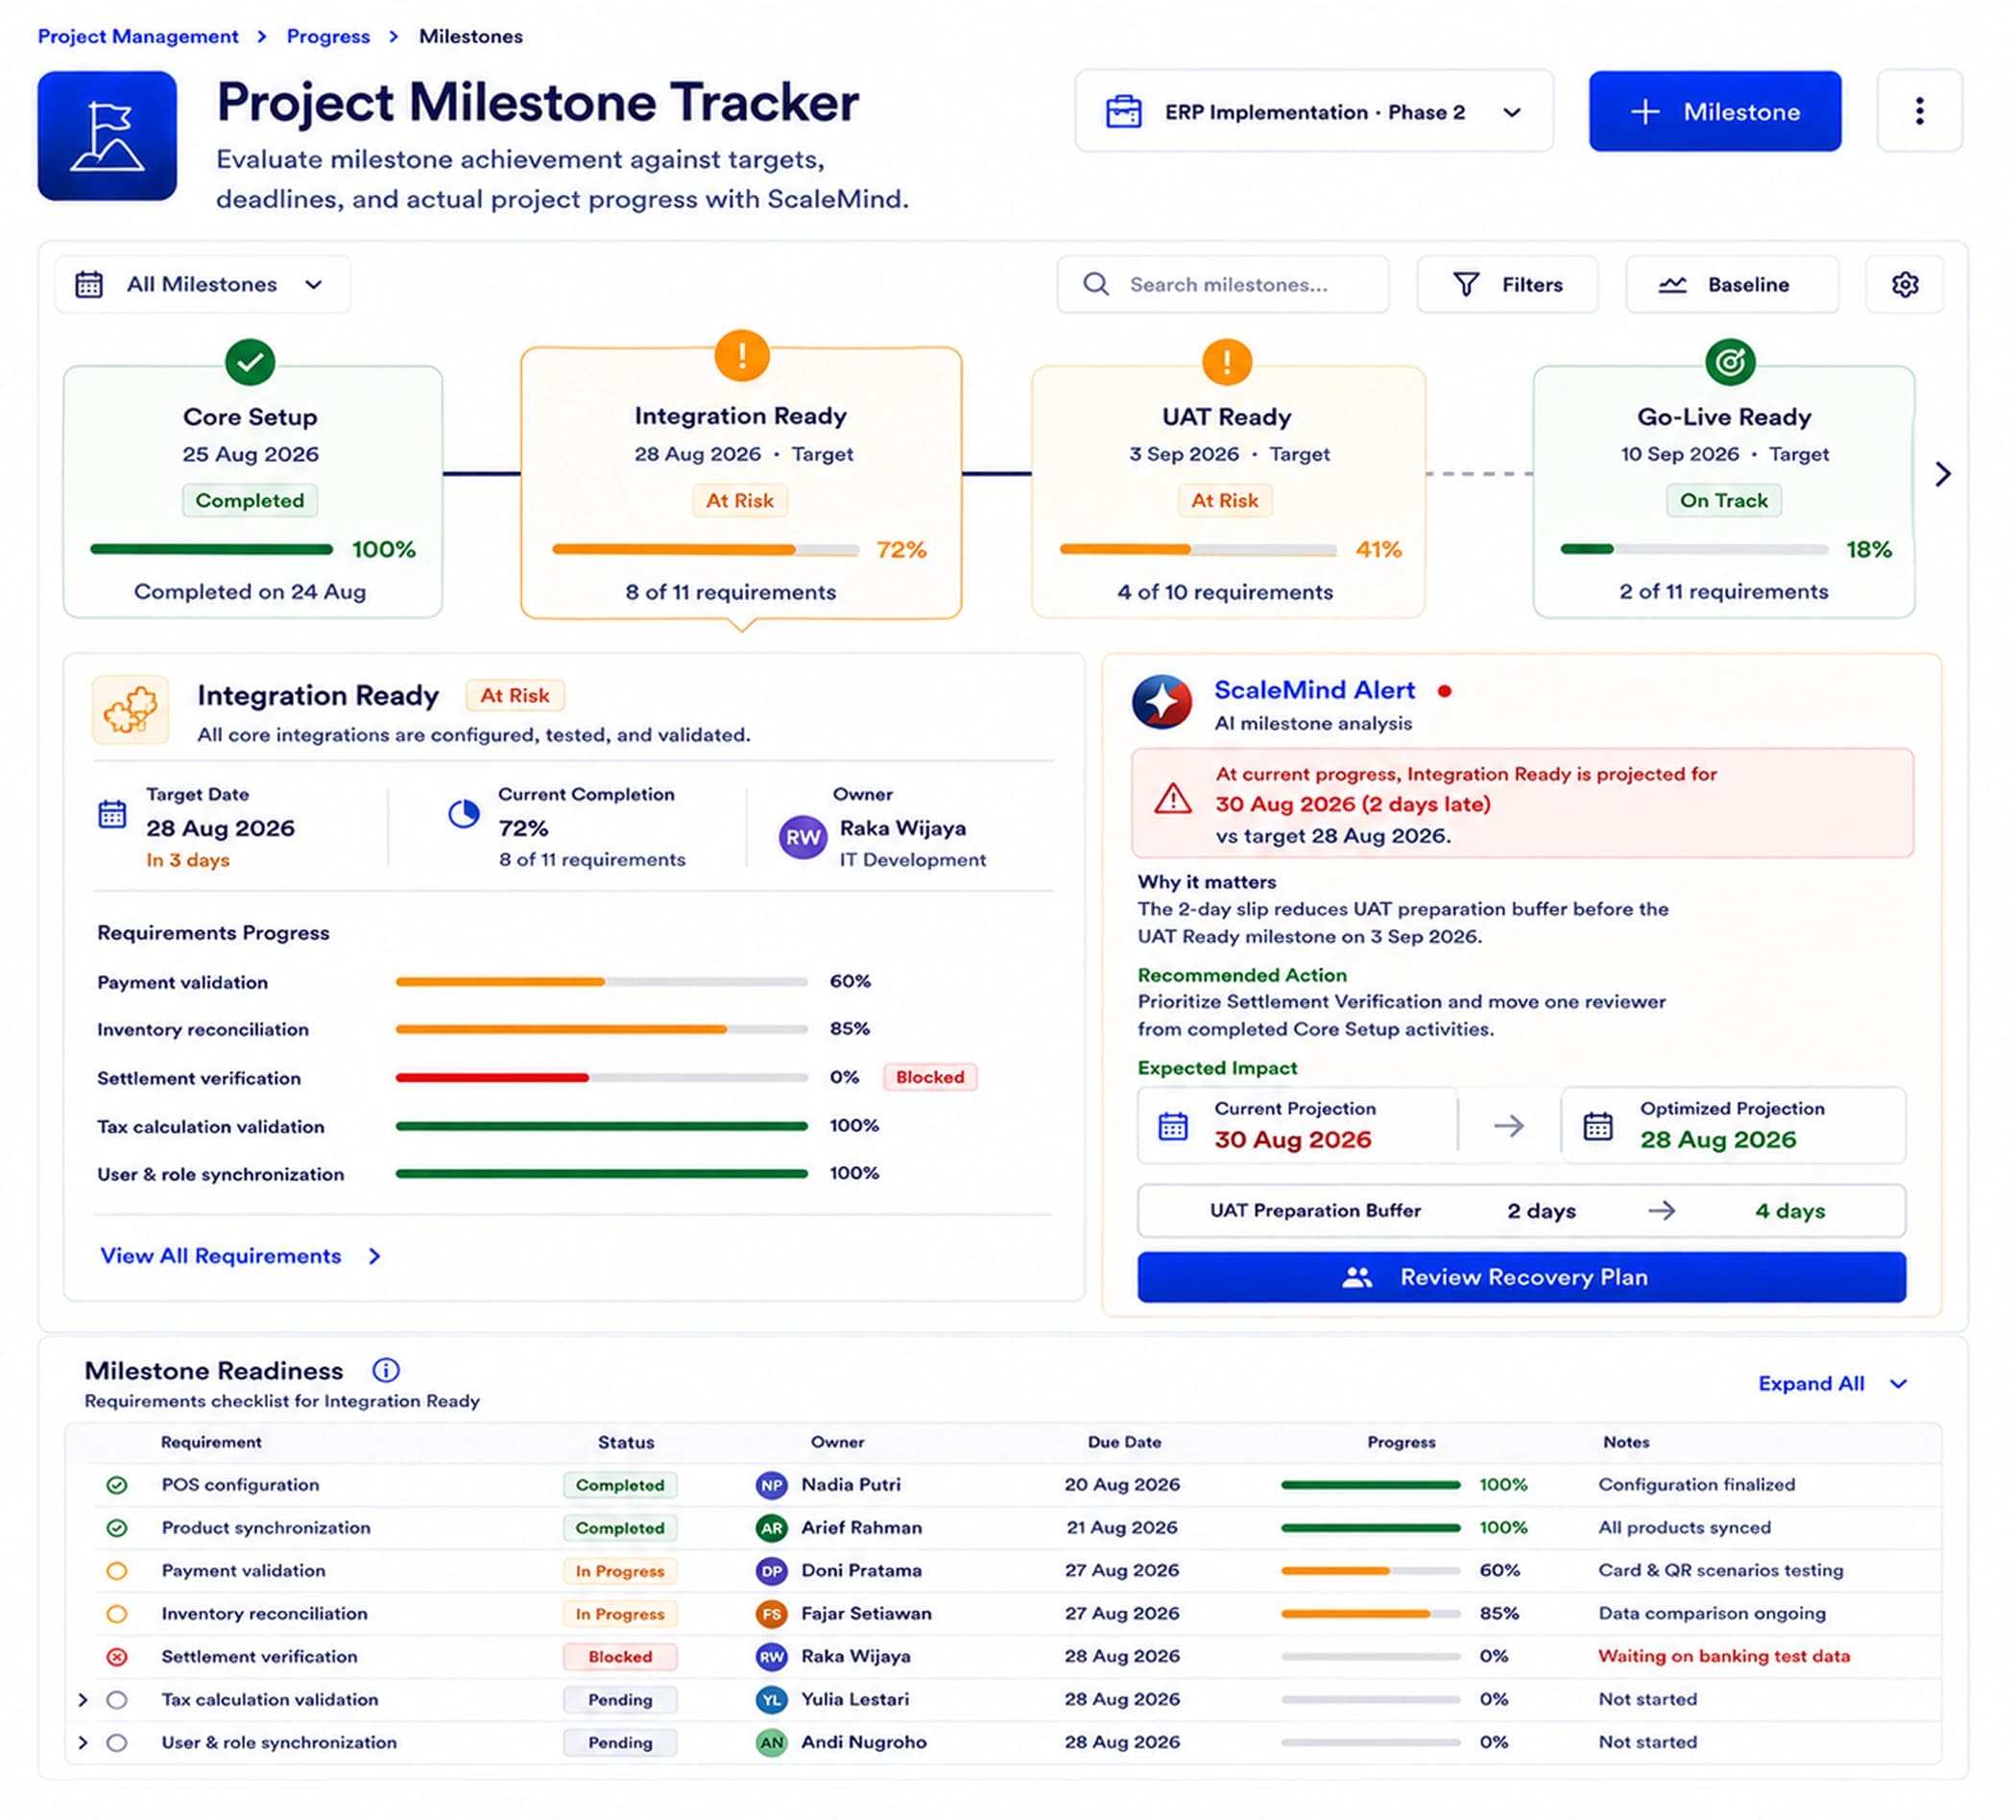
Task: Click the warning badge atop UAT Ready card
Action: (x=1227, y=362)
